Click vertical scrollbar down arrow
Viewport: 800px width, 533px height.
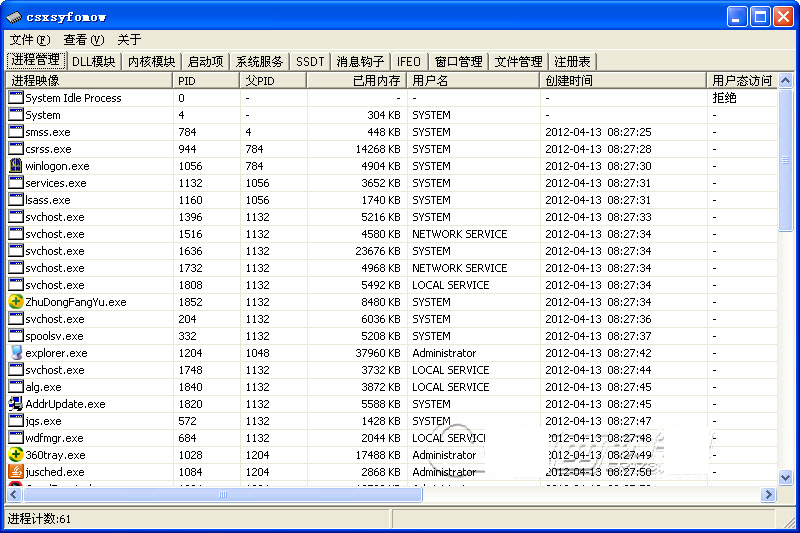tap(786, 478)
